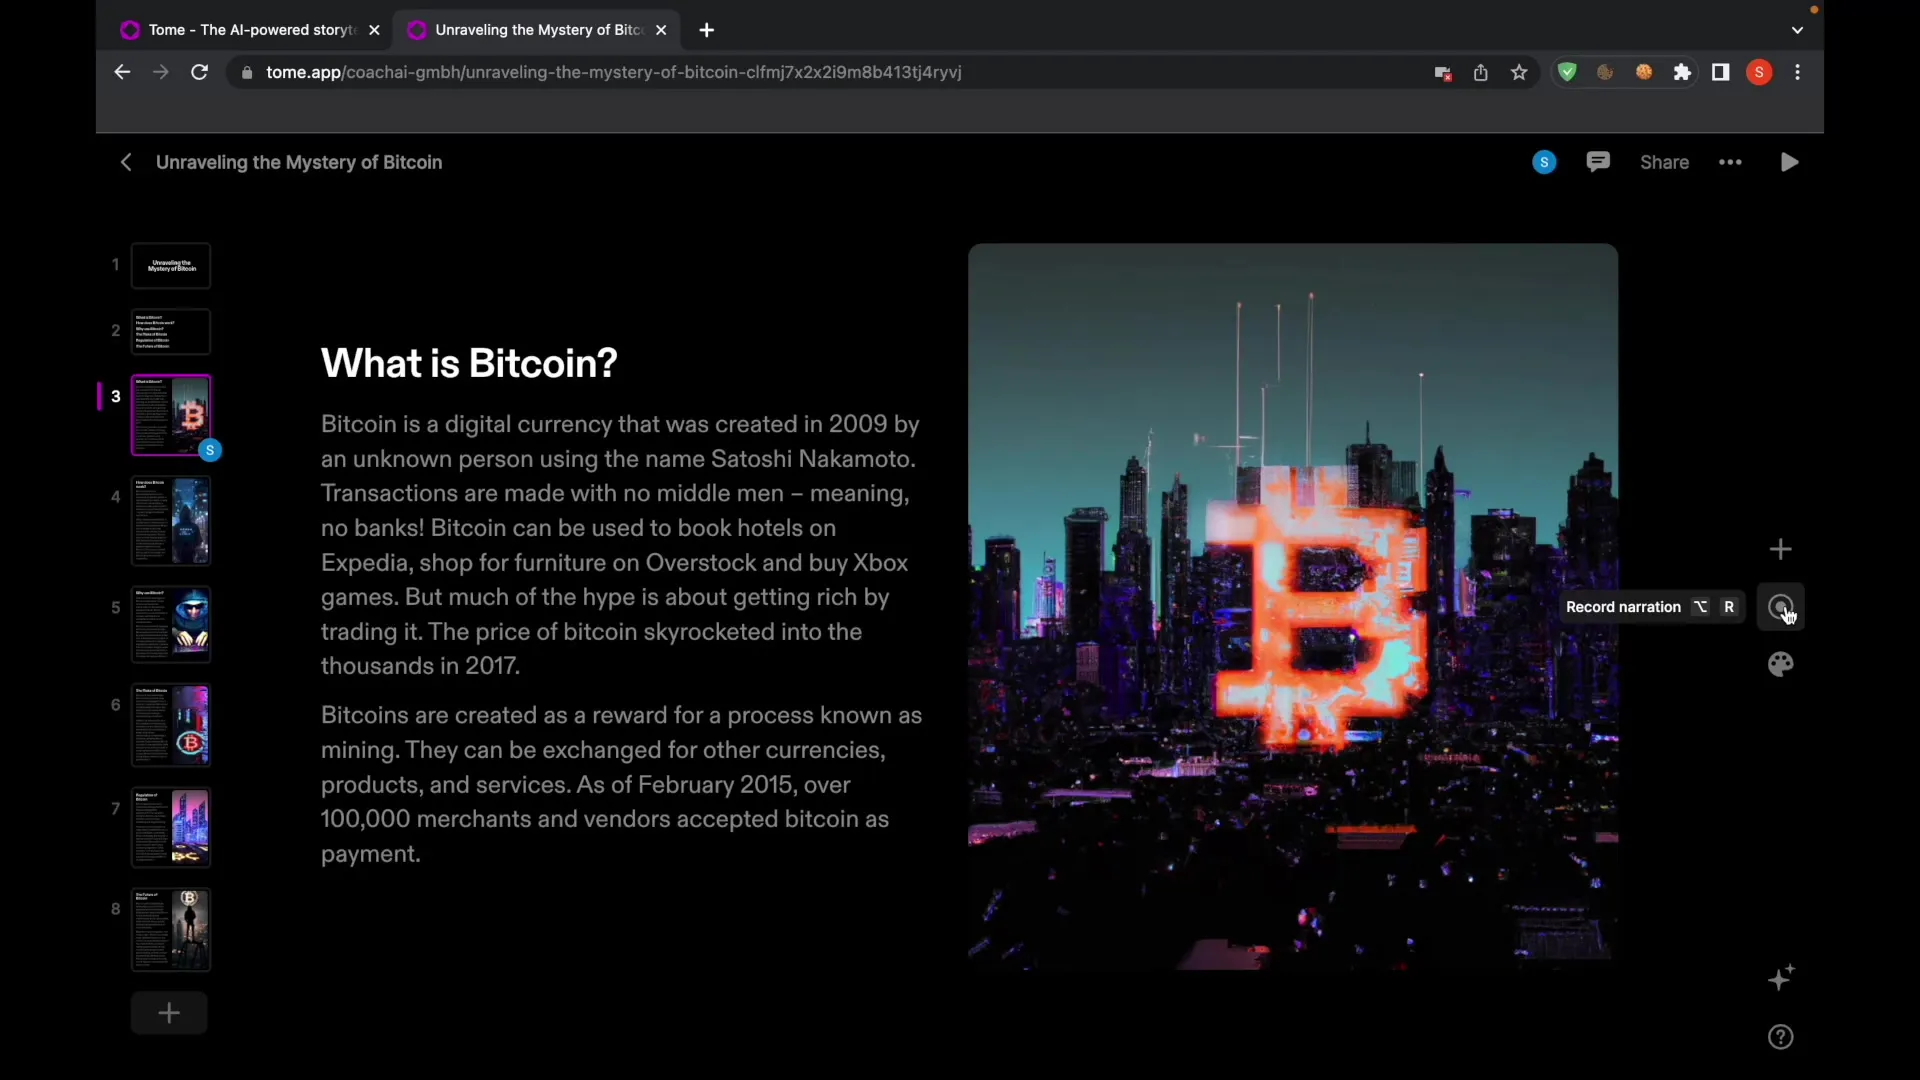Open the three-dot more options menu
This screenshot has height=1080, width=1920.
pyautogui.click(x=1730, y=162)
